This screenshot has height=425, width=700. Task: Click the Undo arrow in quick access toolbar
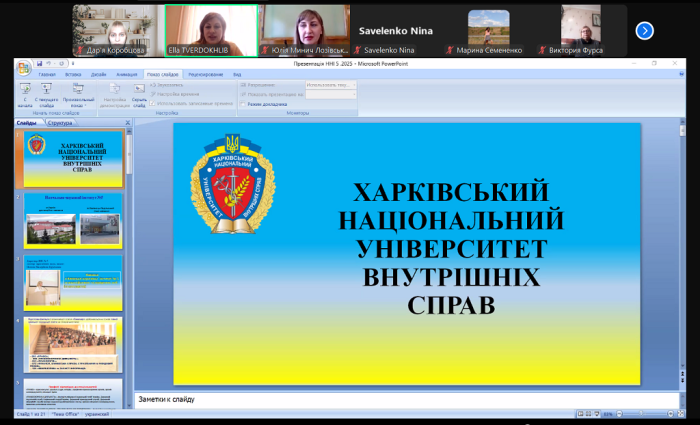pos(48,63)
